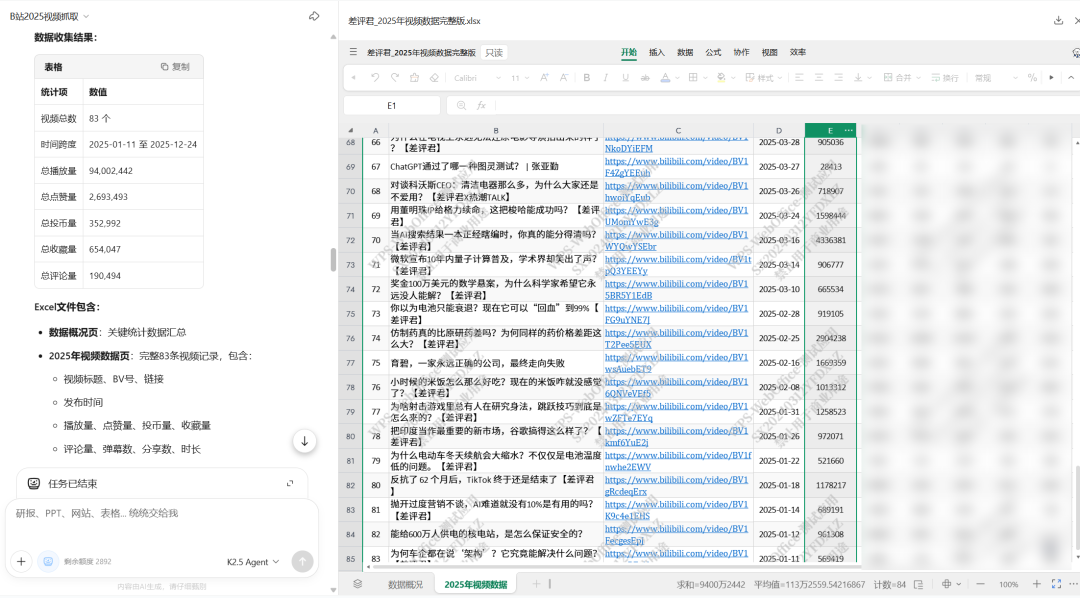Increase font size with the A+ icon

544,78
